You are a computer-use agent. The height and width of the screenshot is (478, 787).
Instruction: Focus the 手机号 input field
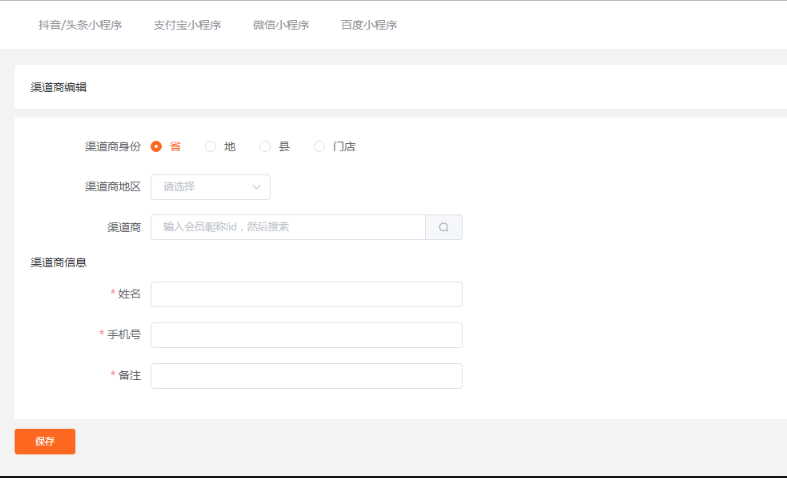tap(306, 335)
